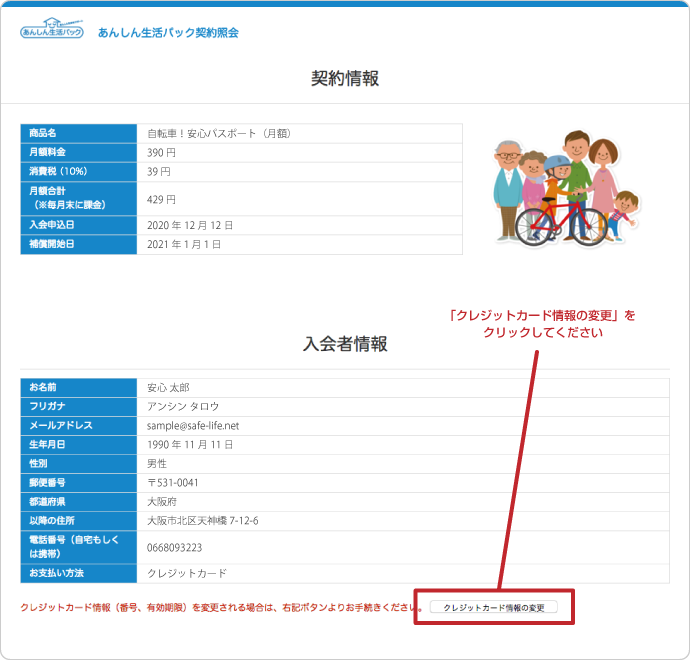
Task: Click the 月額料金 label cell
Action: click(x=79, y=152)
